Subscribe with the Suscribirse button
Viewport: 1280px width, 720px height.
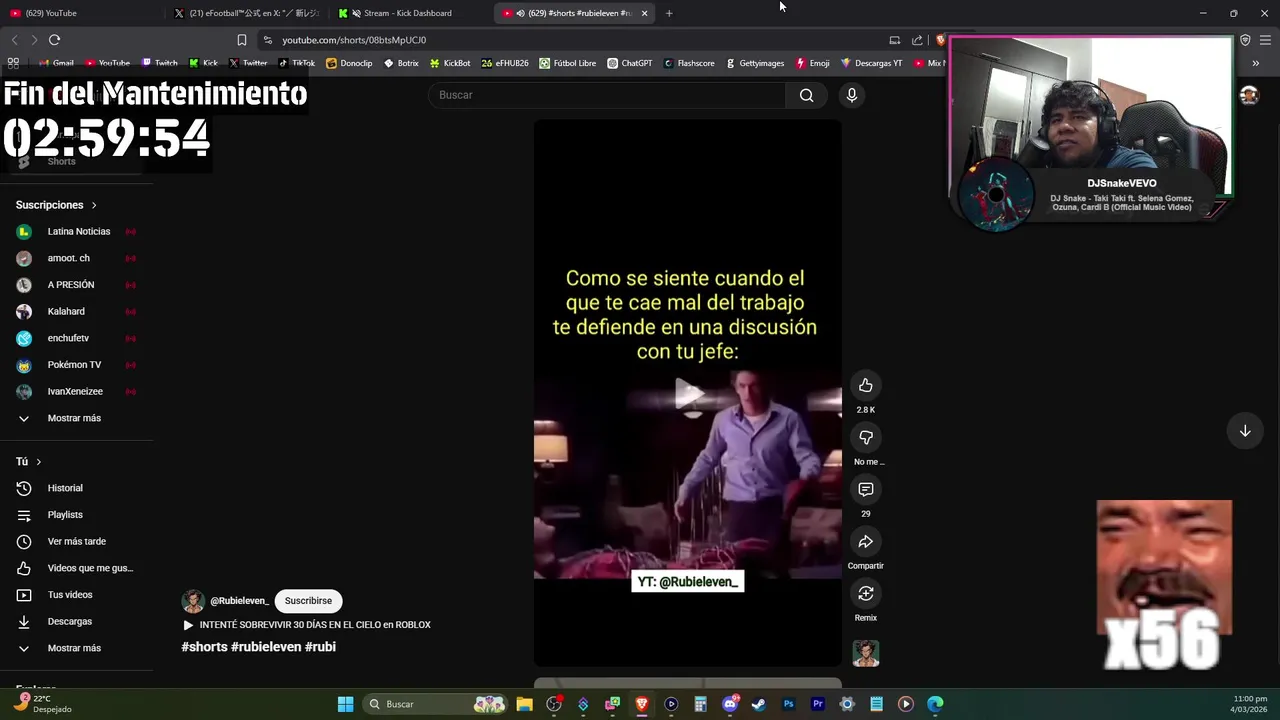[x=308, y=601]
